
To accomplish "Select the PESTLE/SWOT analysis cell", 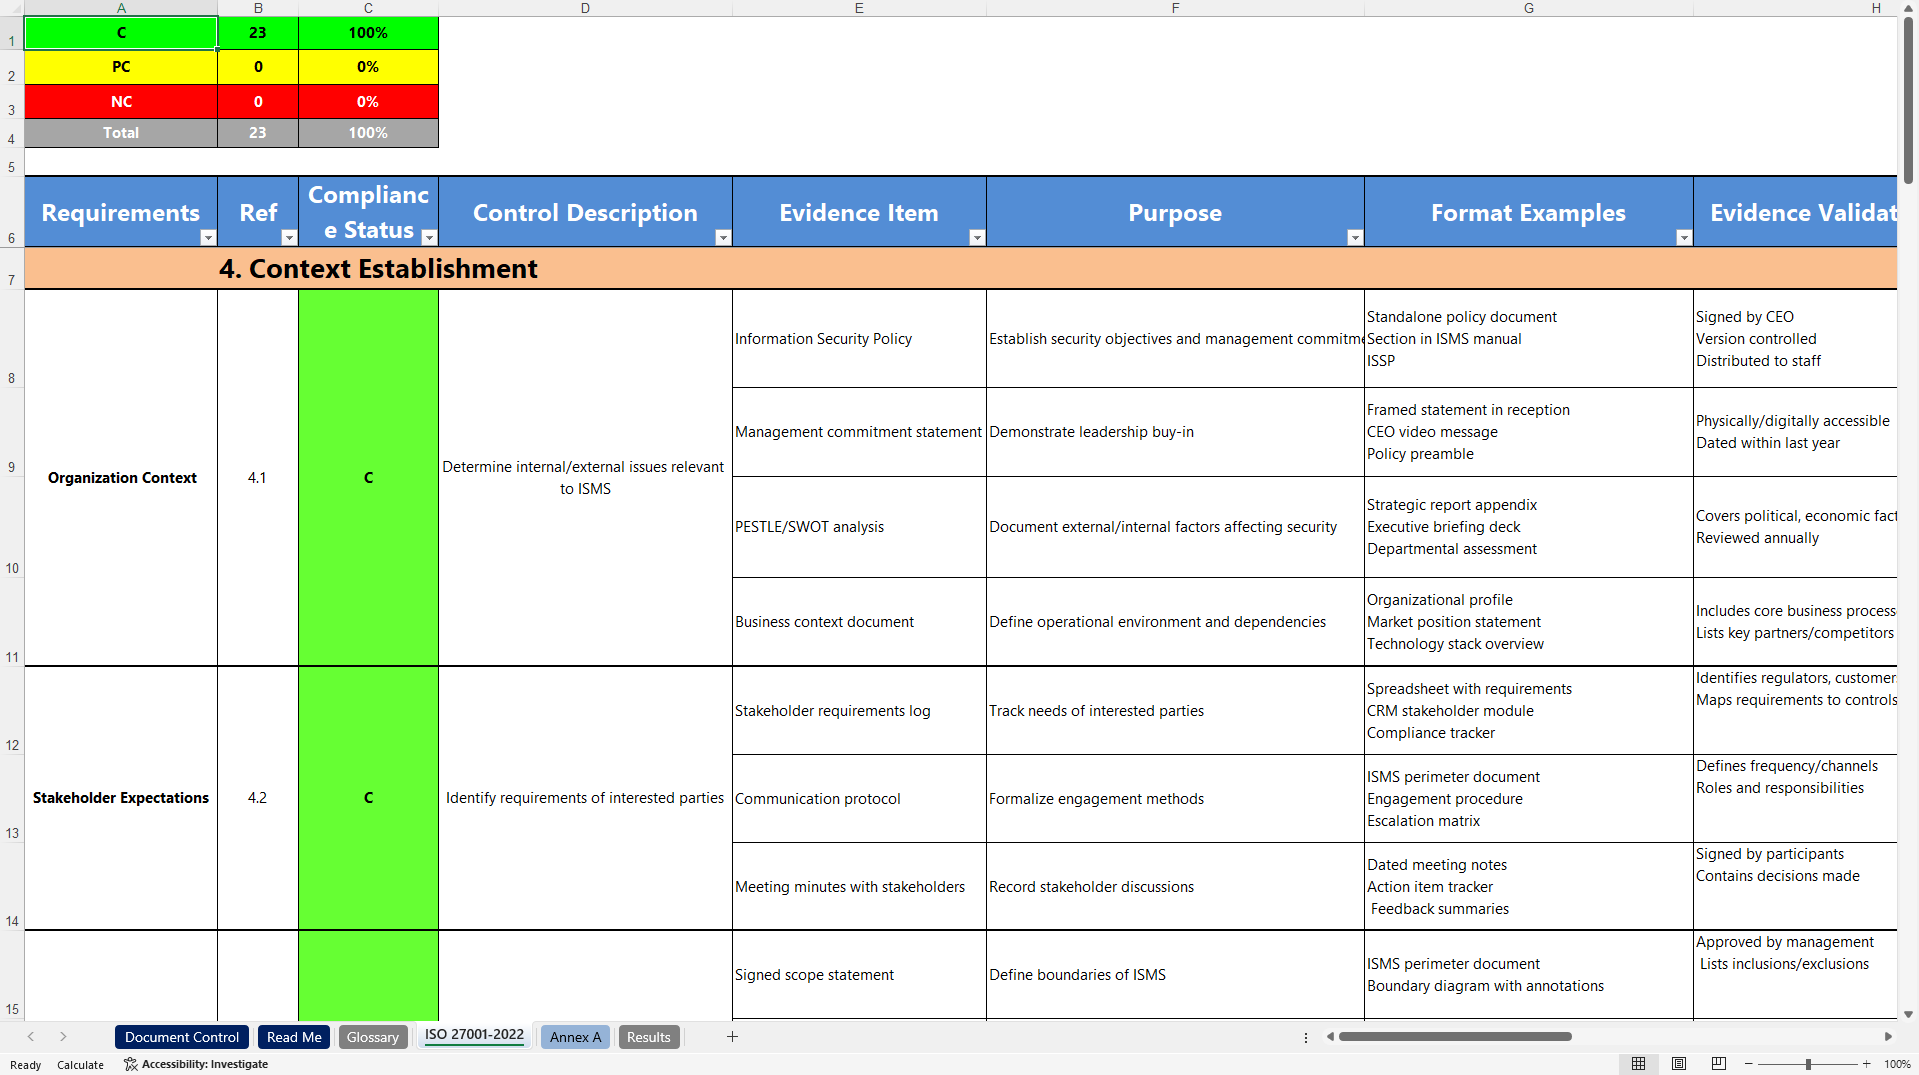I will click(x=859, y=527).
